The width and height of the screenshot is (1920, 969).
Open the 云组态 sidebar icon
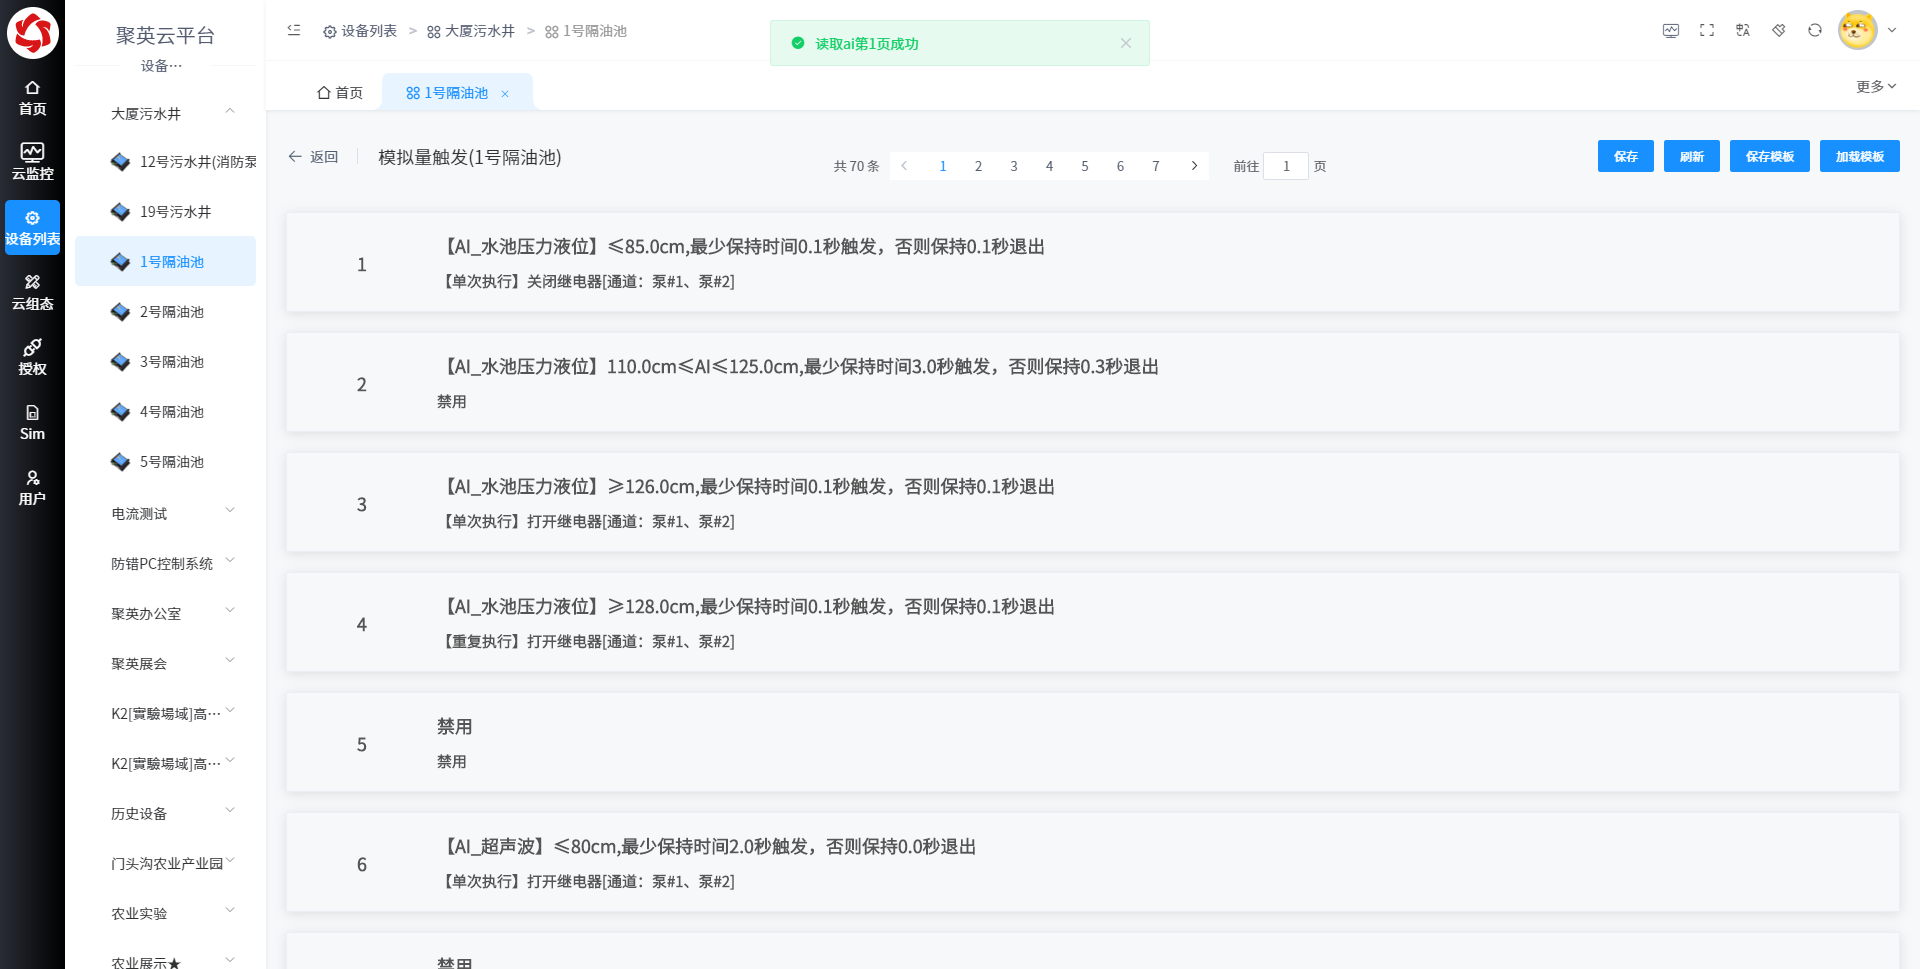[x=32, y=292]
